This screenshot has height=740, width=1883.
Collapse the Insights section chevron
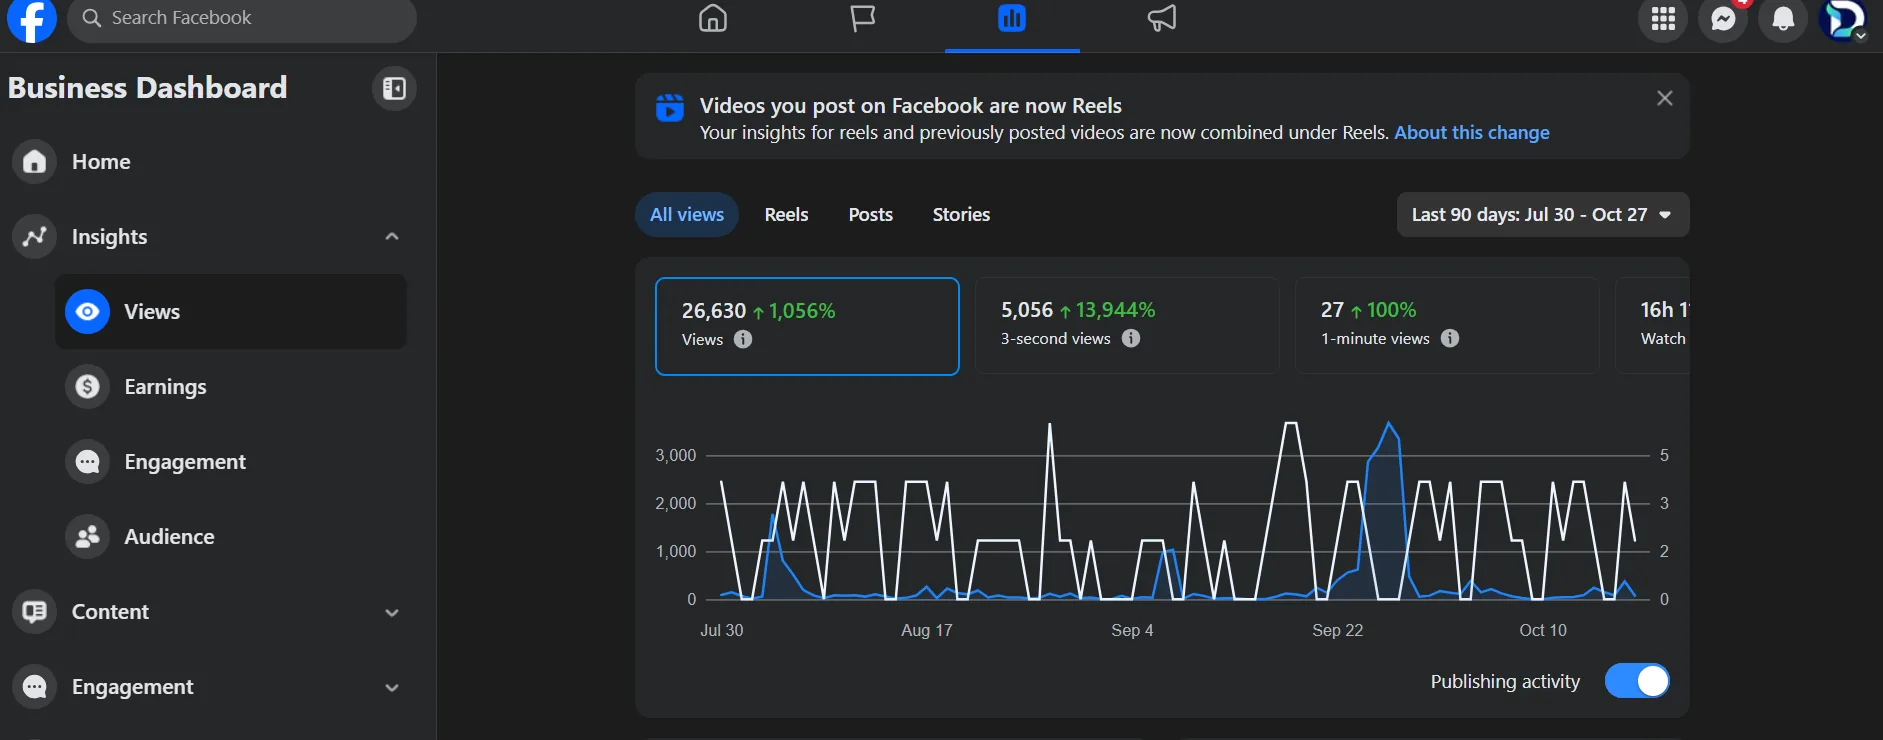(x=392, y=237)
